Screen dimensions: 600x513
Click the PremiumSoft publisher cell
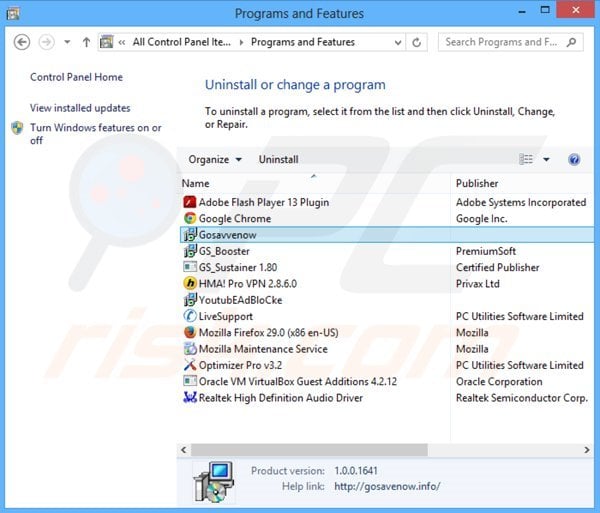coord(486,251)
